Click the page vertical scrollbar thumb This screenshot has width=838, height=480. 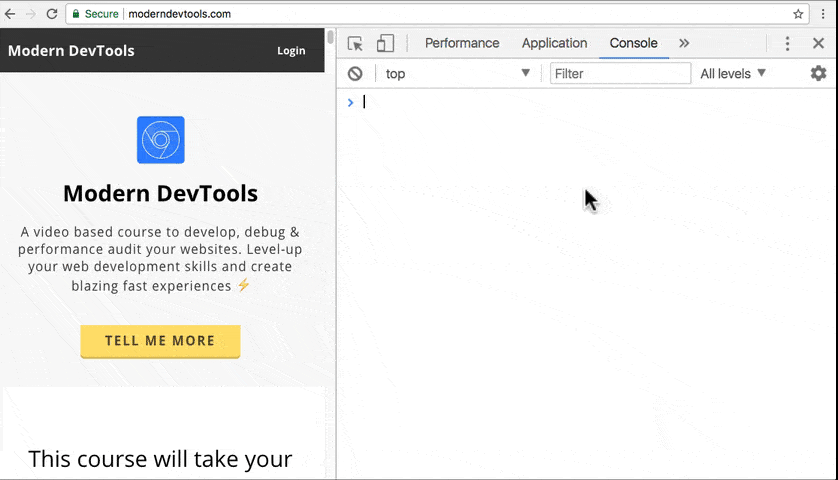331,37
